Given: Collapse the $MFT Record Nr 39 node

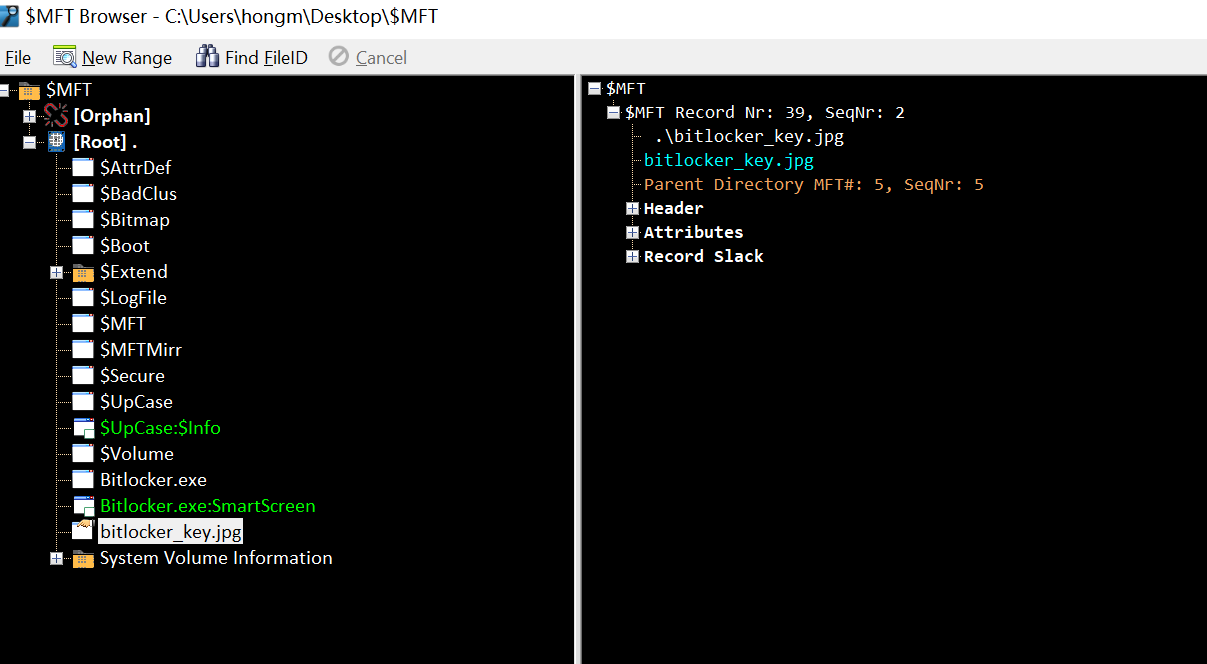Looking at the screenshot, I should pyautogui.click(x=613, y=112).
